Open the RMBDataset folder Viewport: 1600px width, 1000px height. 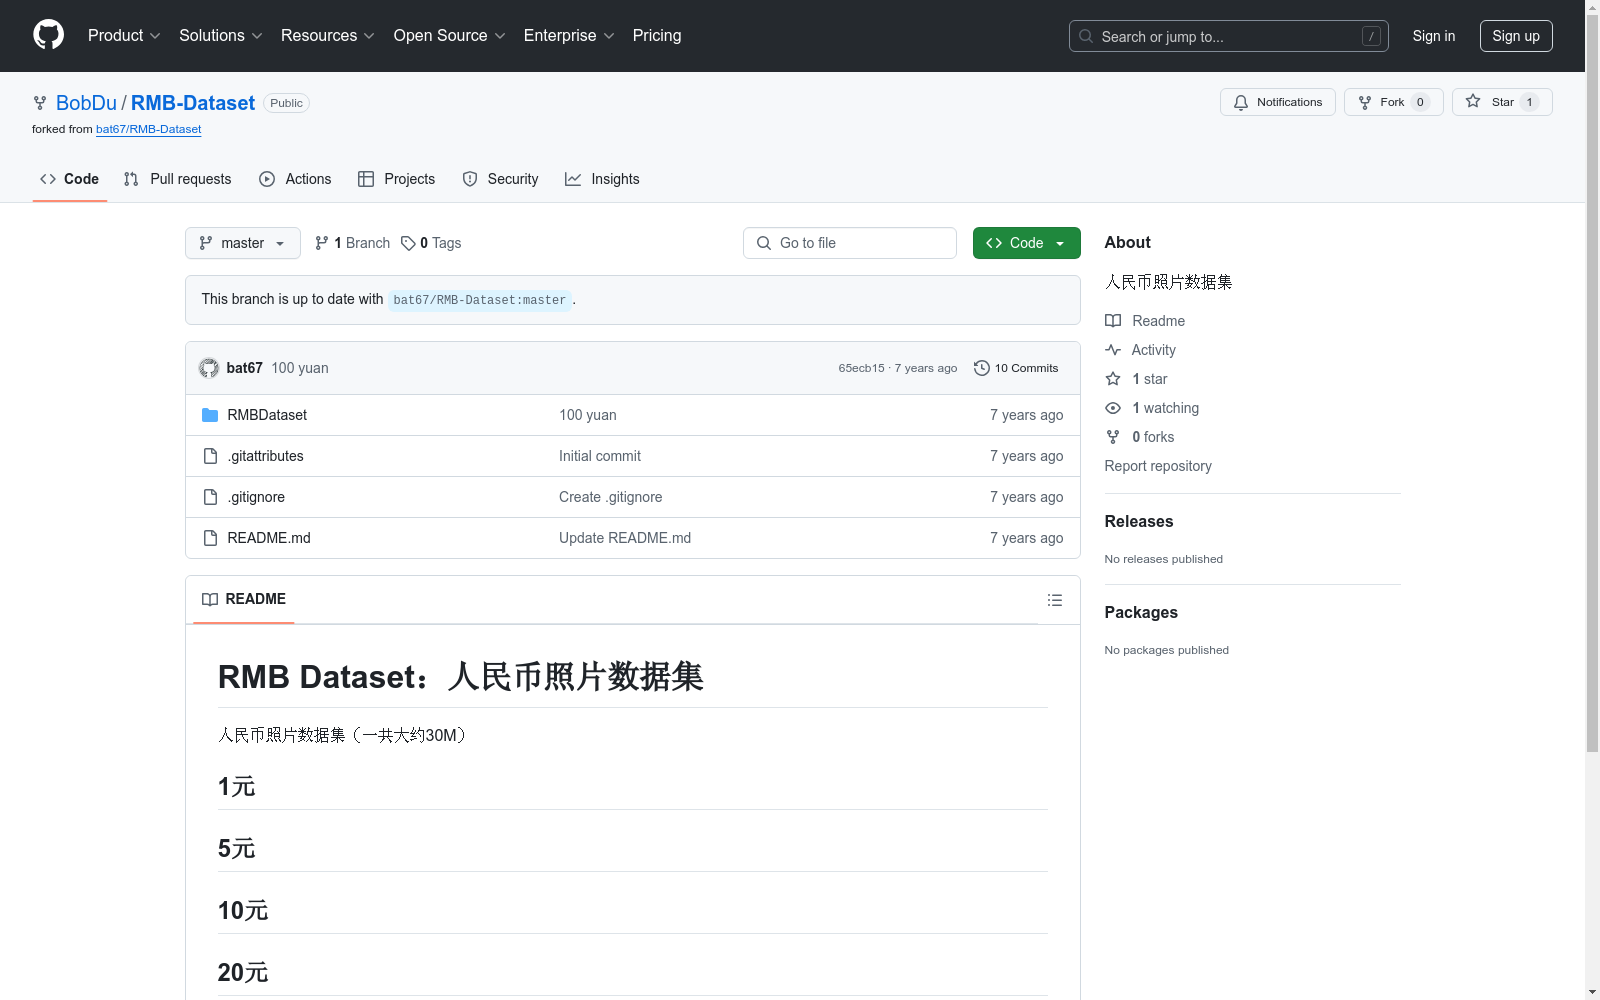267,415
